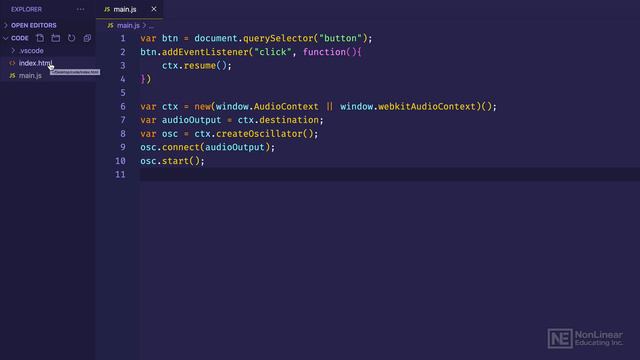
Task: Click "createOscillator" on line 8
Action: [259, 134]
